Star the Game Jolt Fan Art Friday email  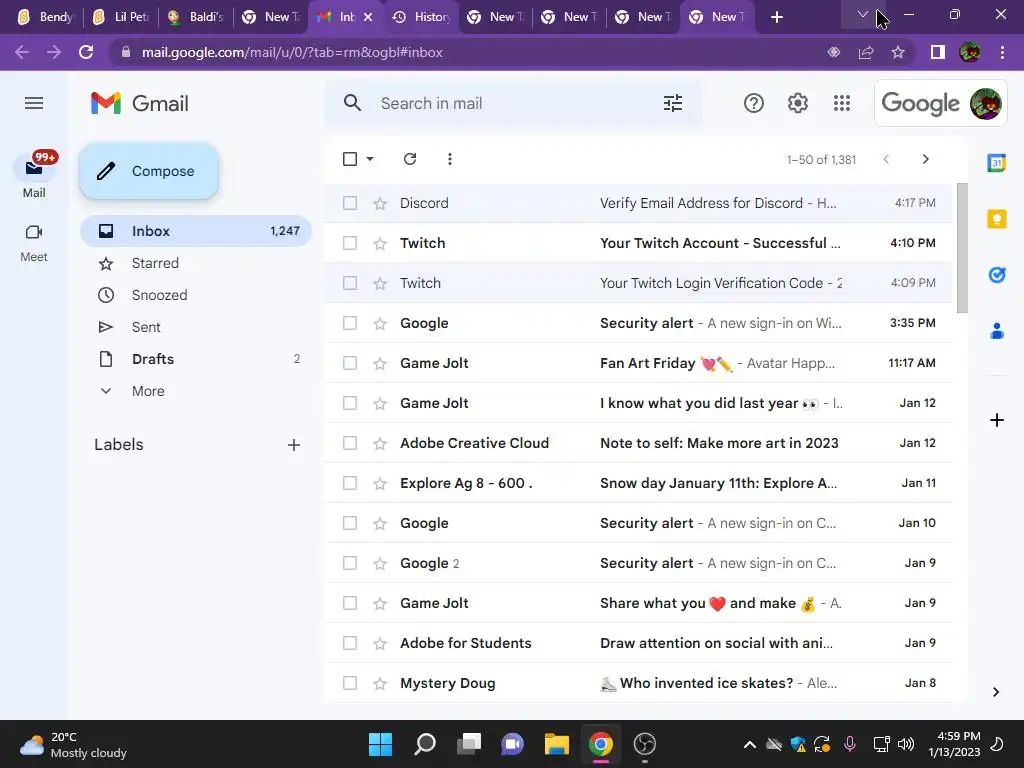coord(379,363)
